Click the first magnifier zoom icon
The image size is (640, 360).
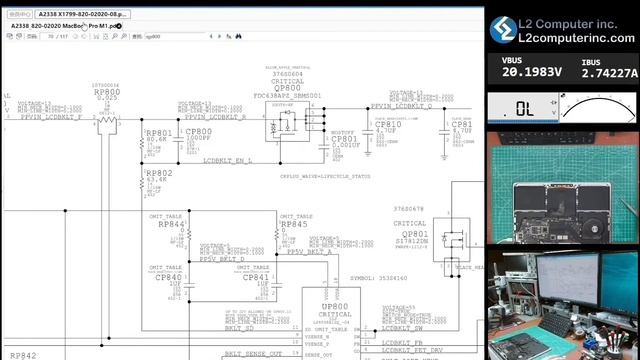pos(115,36)
